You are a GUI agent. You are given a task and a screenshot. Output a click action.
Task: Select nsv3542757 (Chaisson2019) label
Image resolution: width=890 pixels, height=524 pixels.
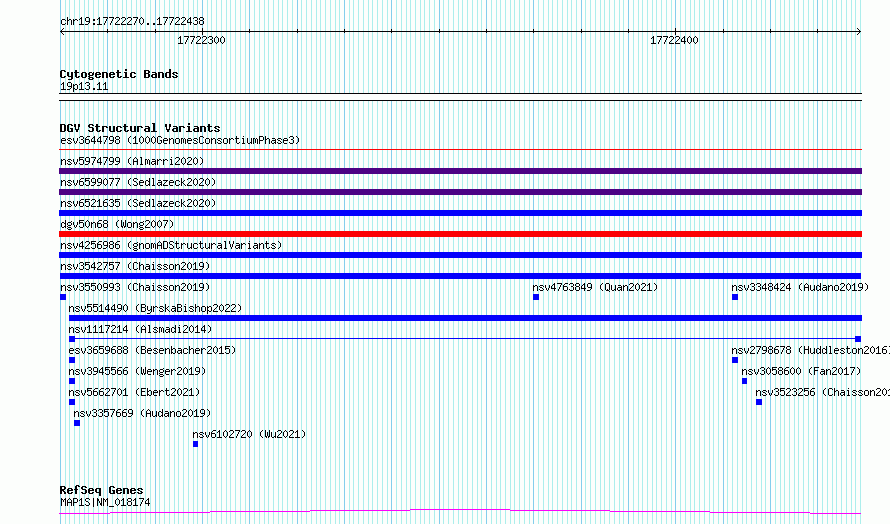(x=135, y=266)
